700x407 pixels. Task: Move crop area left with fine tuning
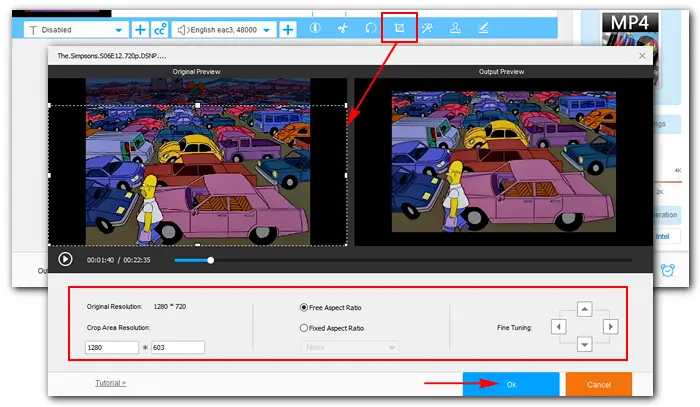[558, 327]
